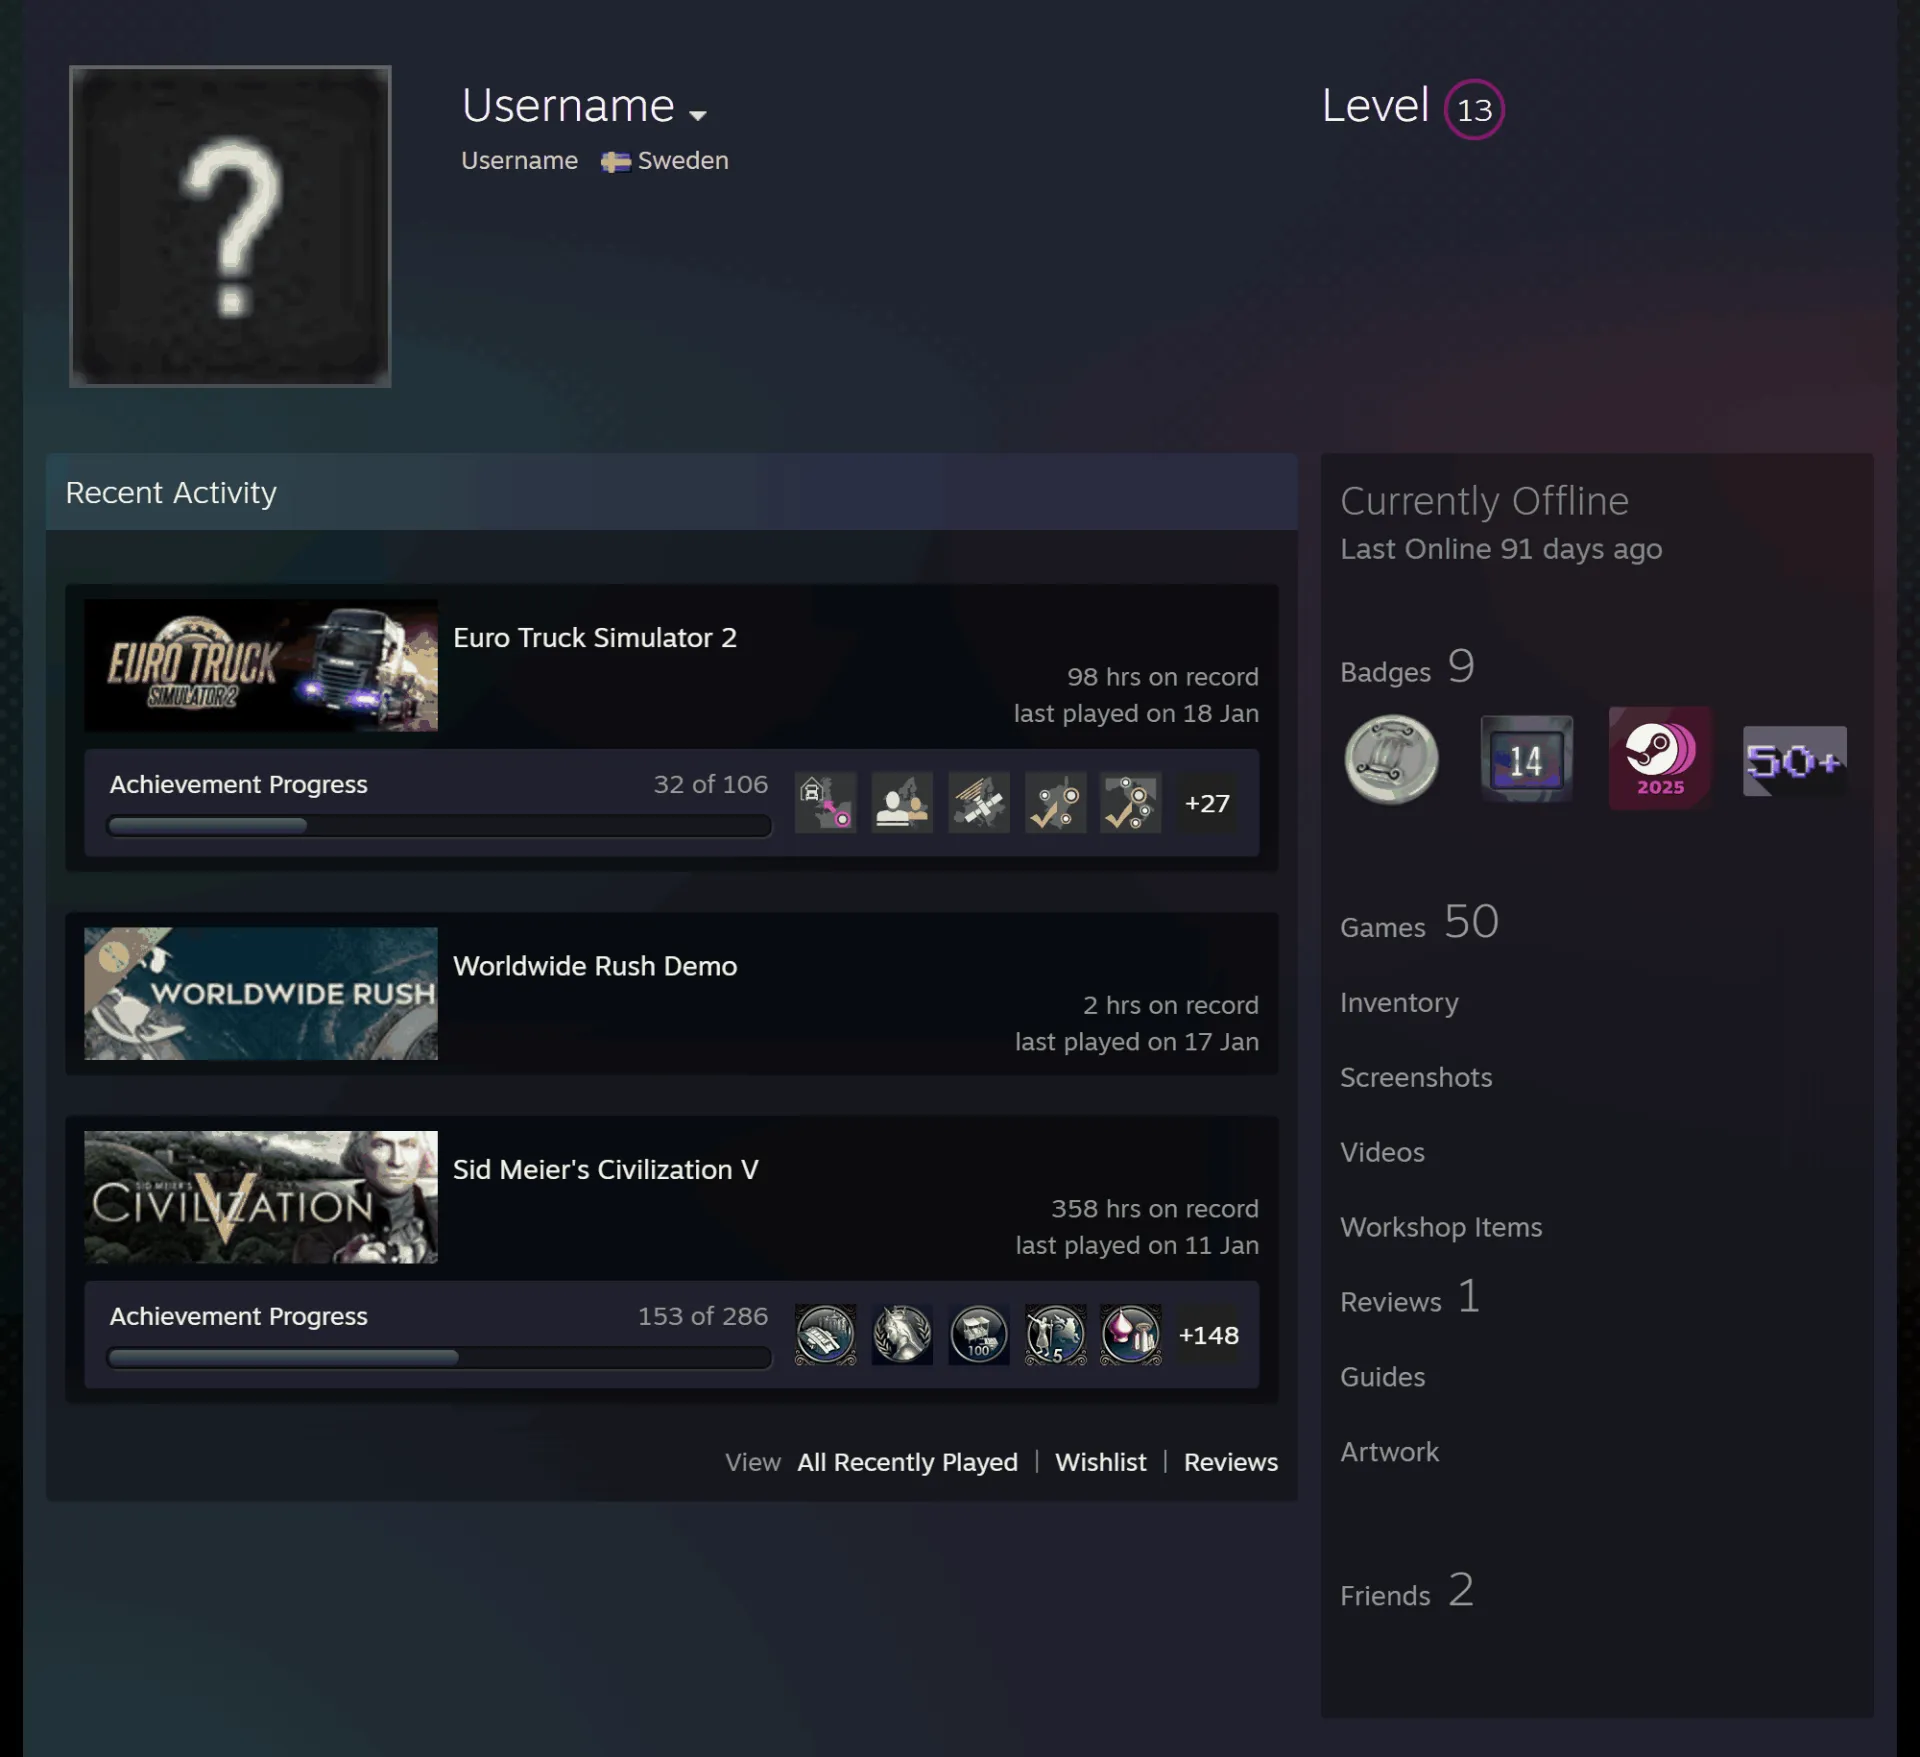Click the profile avatar question mark image
This screenshot has height=1757, width=1920.
pyautogui.click(x=230, y=226)
